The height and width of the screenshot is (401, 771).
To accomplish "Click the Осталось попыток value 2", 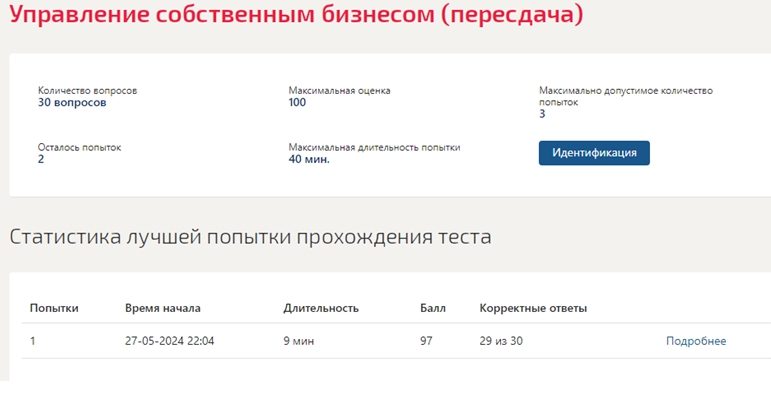I will (x=41, y=159).
